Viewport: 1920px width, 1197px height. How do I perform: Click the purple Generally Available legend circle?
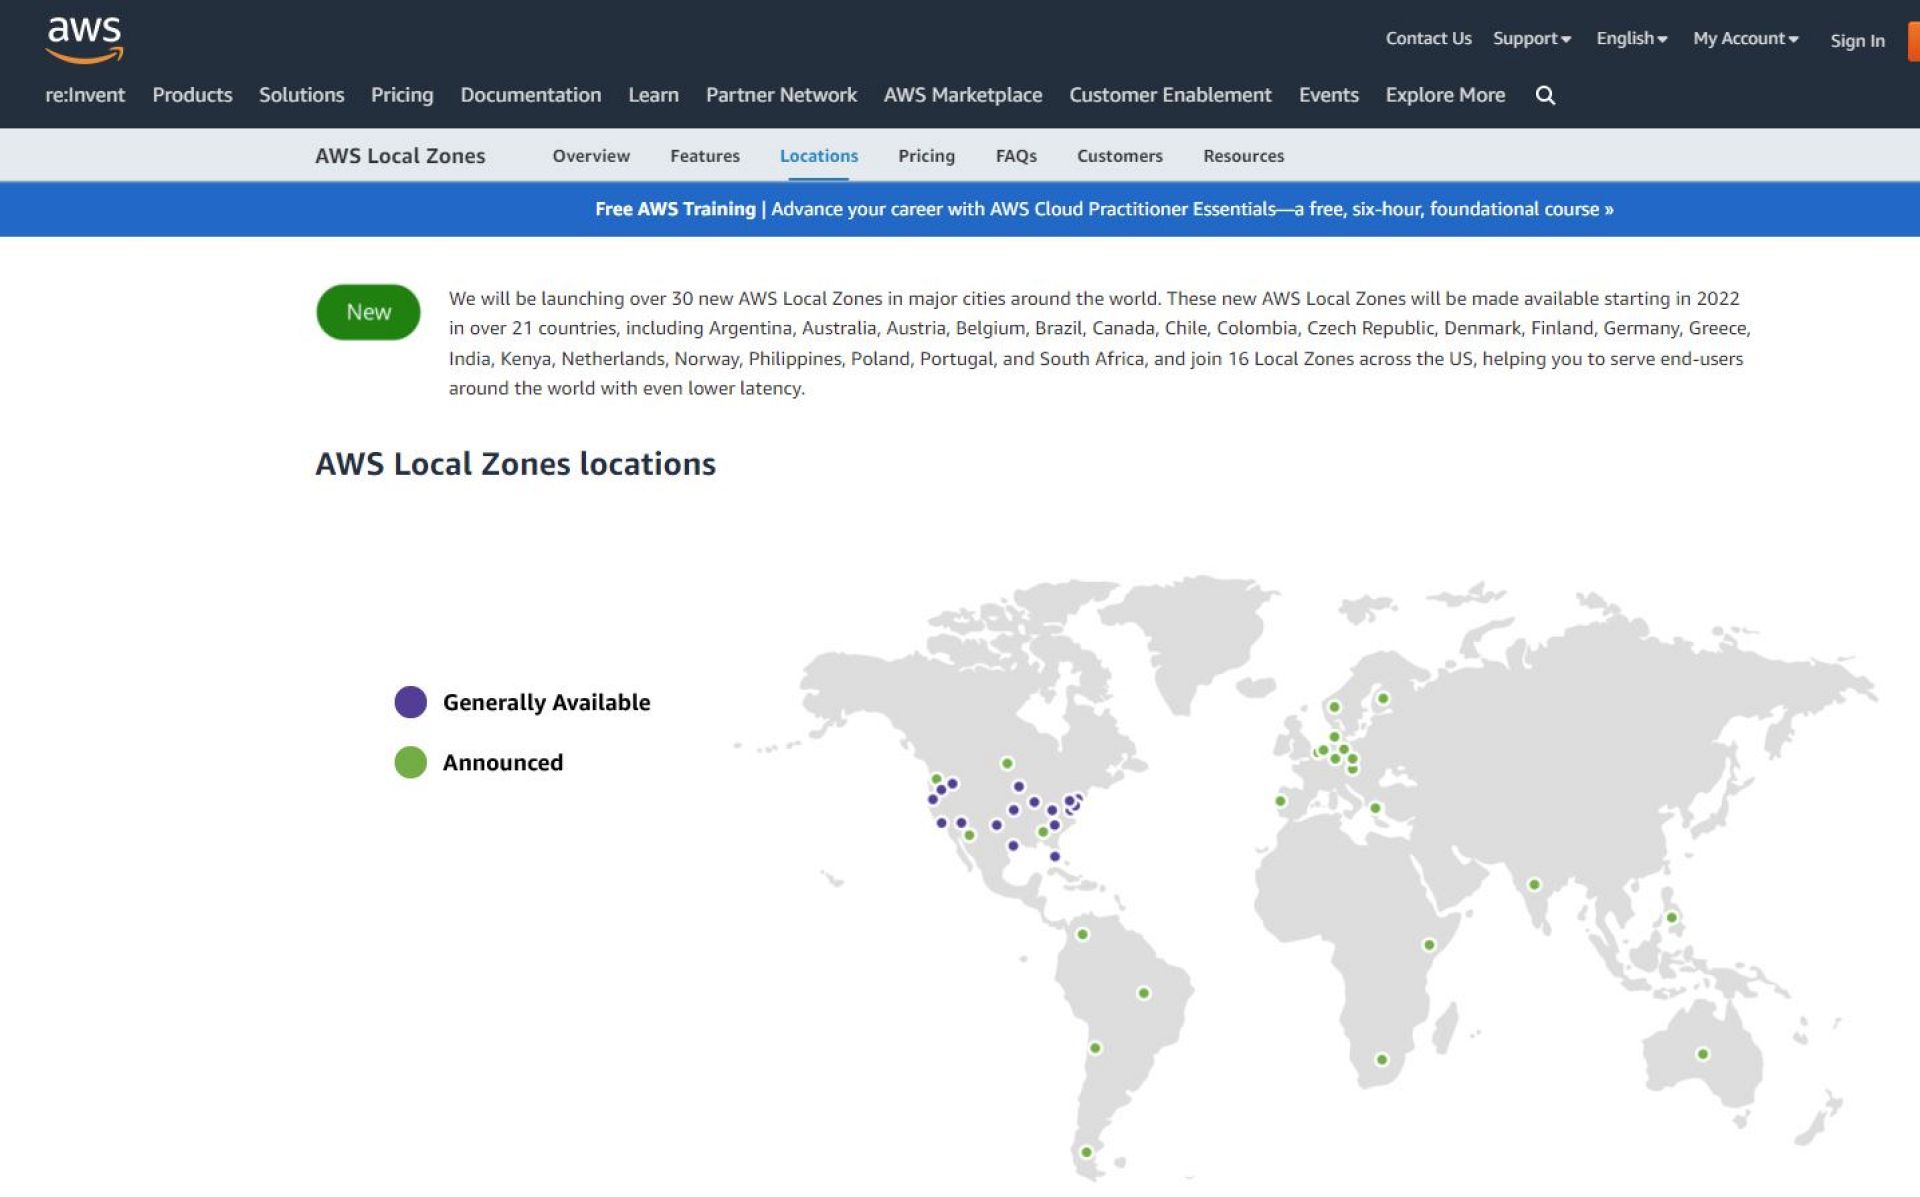[410, 702]
